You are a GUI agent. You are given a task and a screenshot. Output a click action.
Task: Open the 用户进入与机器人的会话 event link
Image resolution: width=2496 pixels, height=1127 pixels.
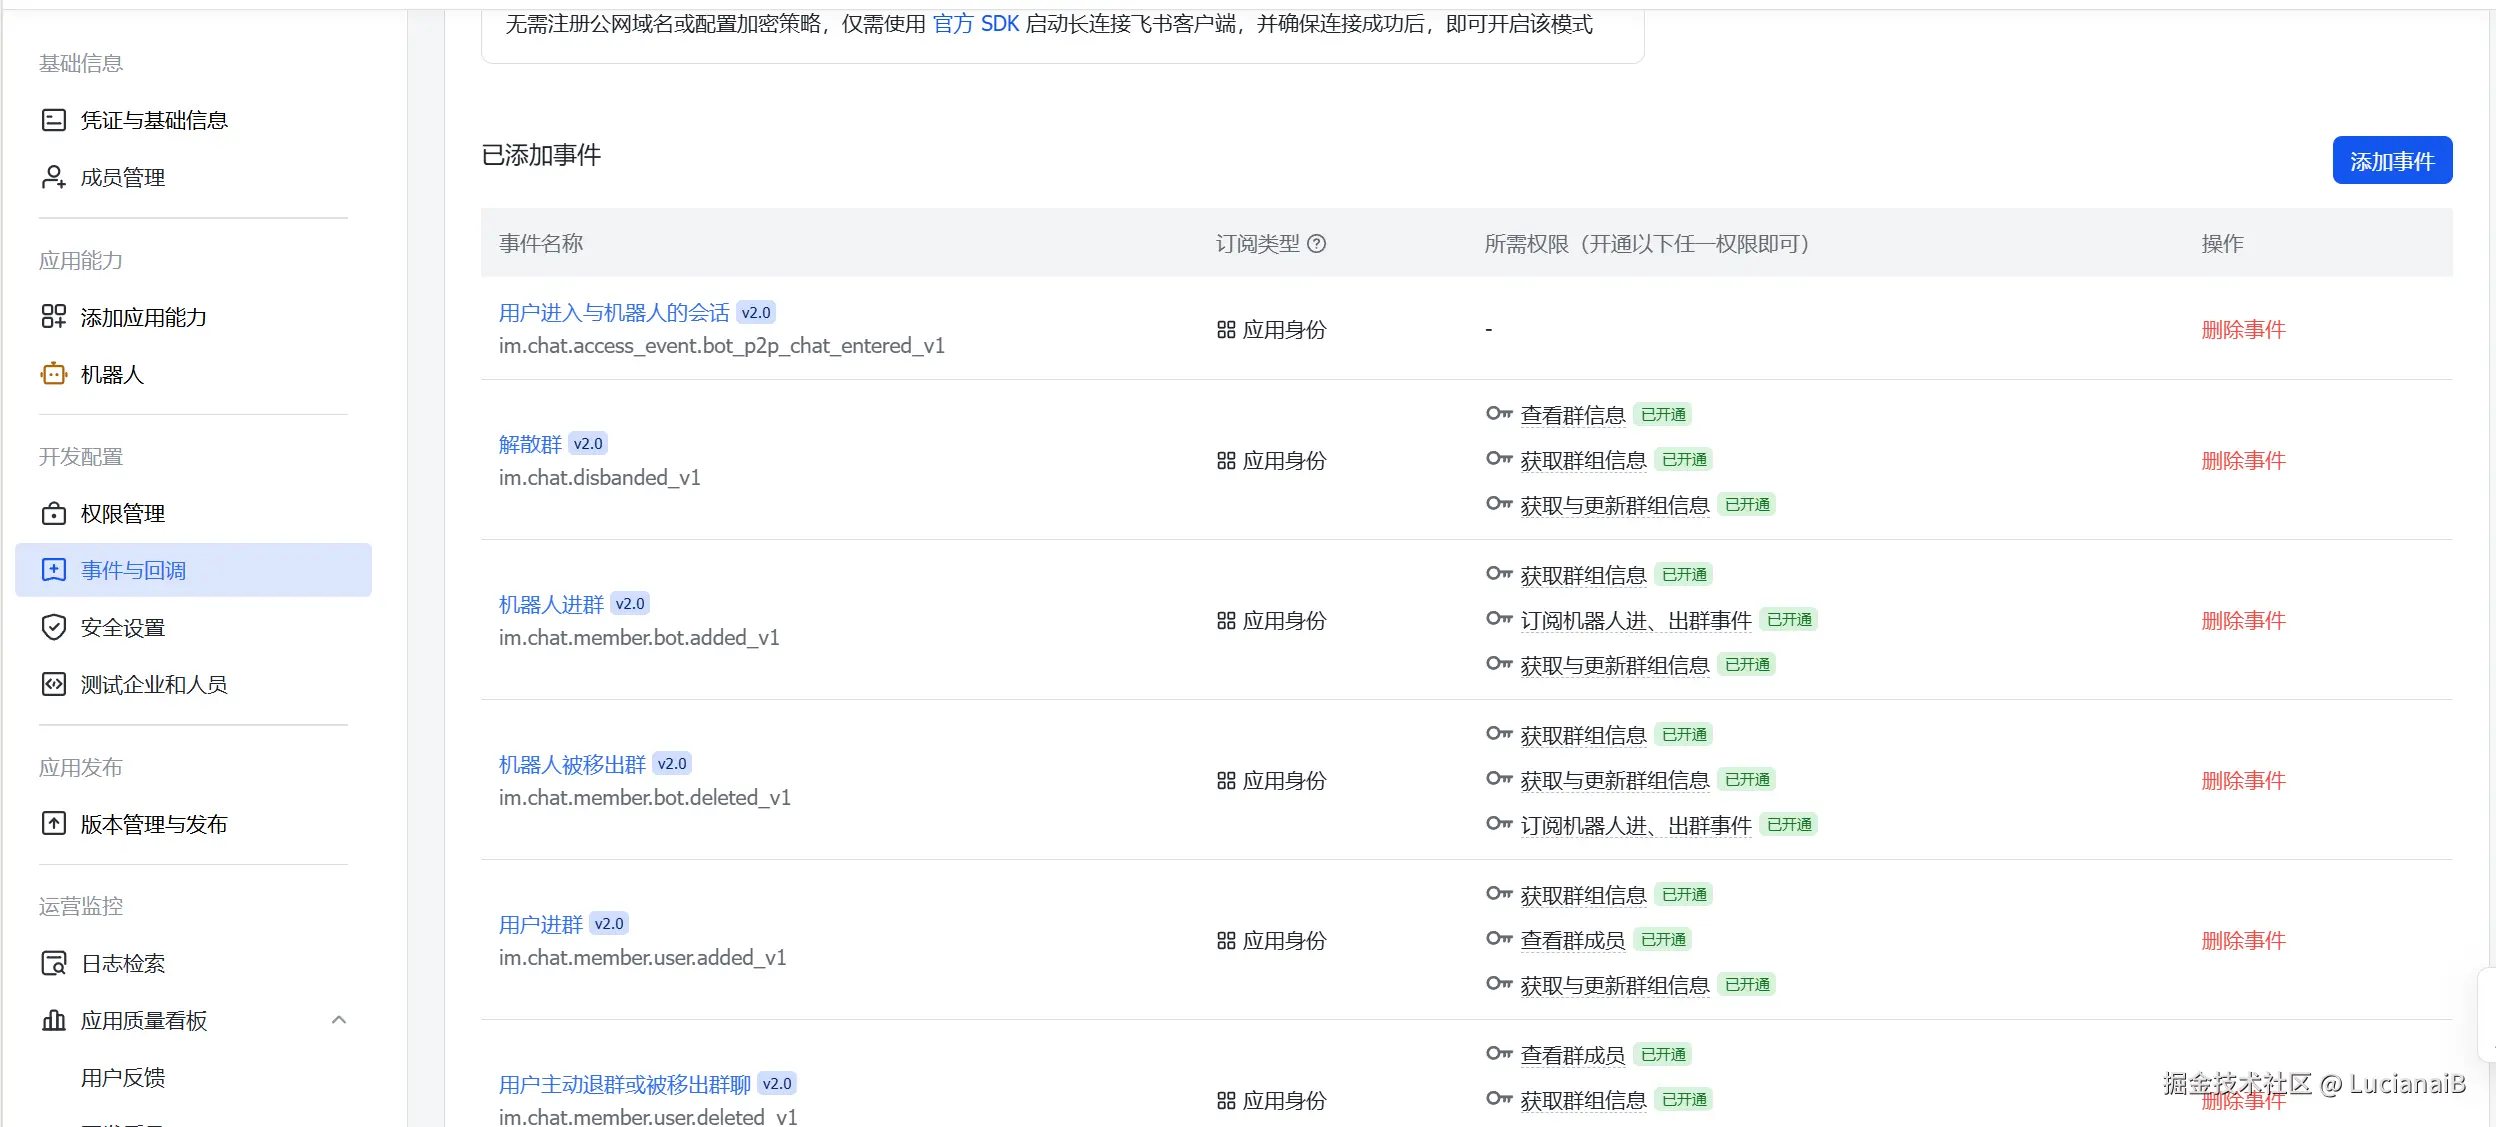click(614, 313)
